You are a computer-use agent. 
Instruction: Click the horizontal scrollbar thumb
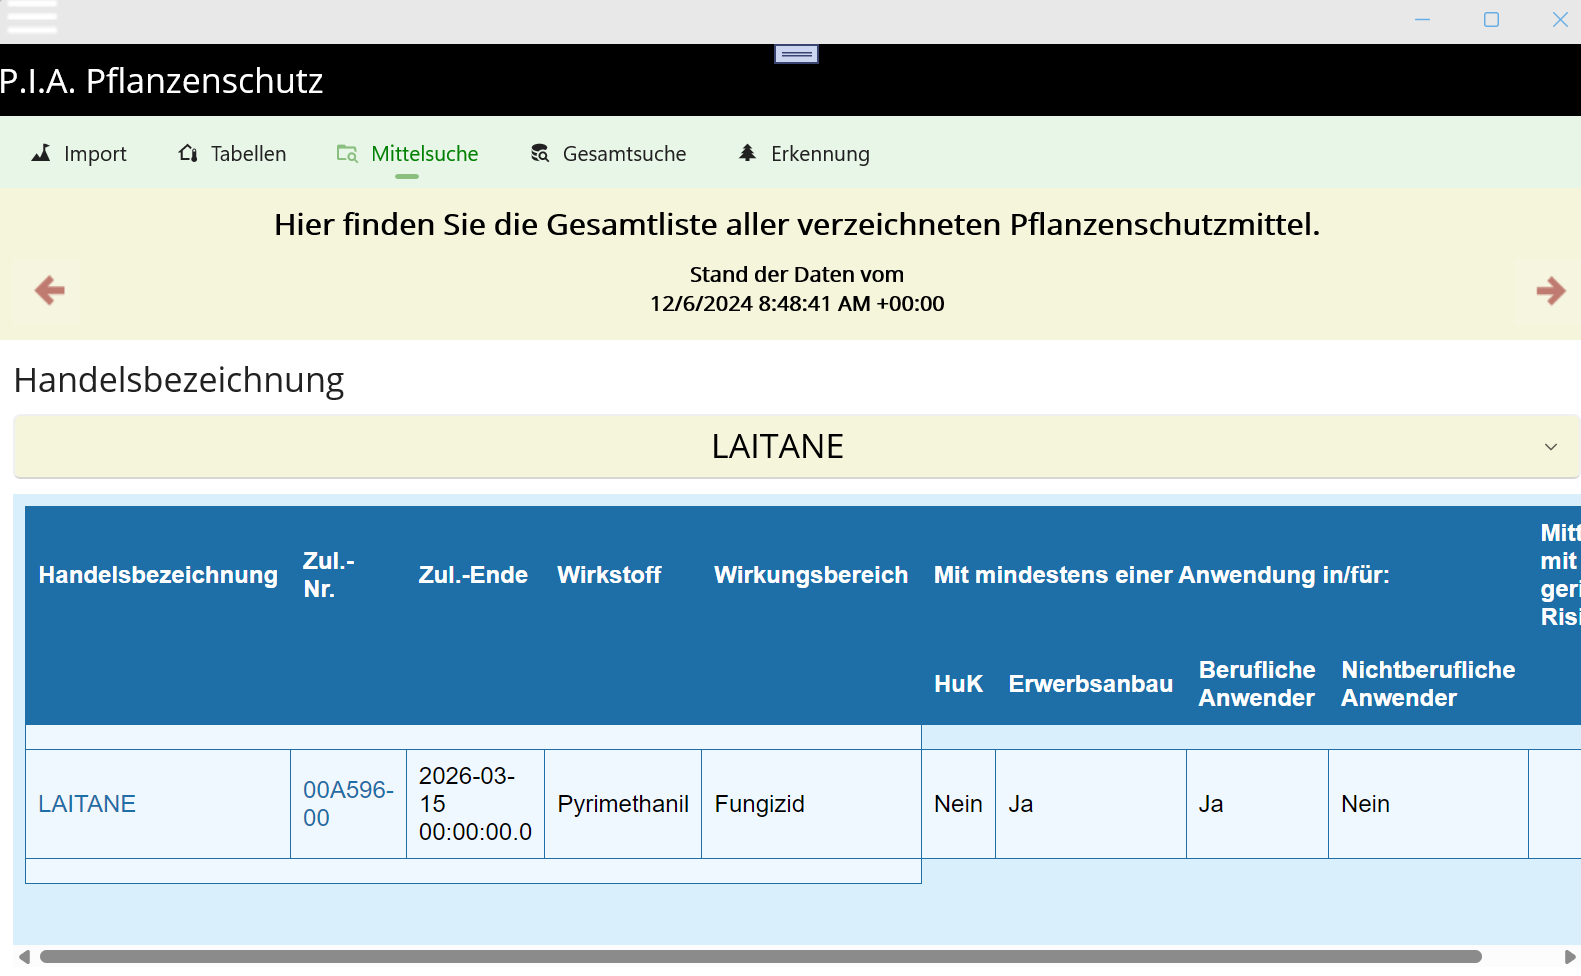coord(760,957)
